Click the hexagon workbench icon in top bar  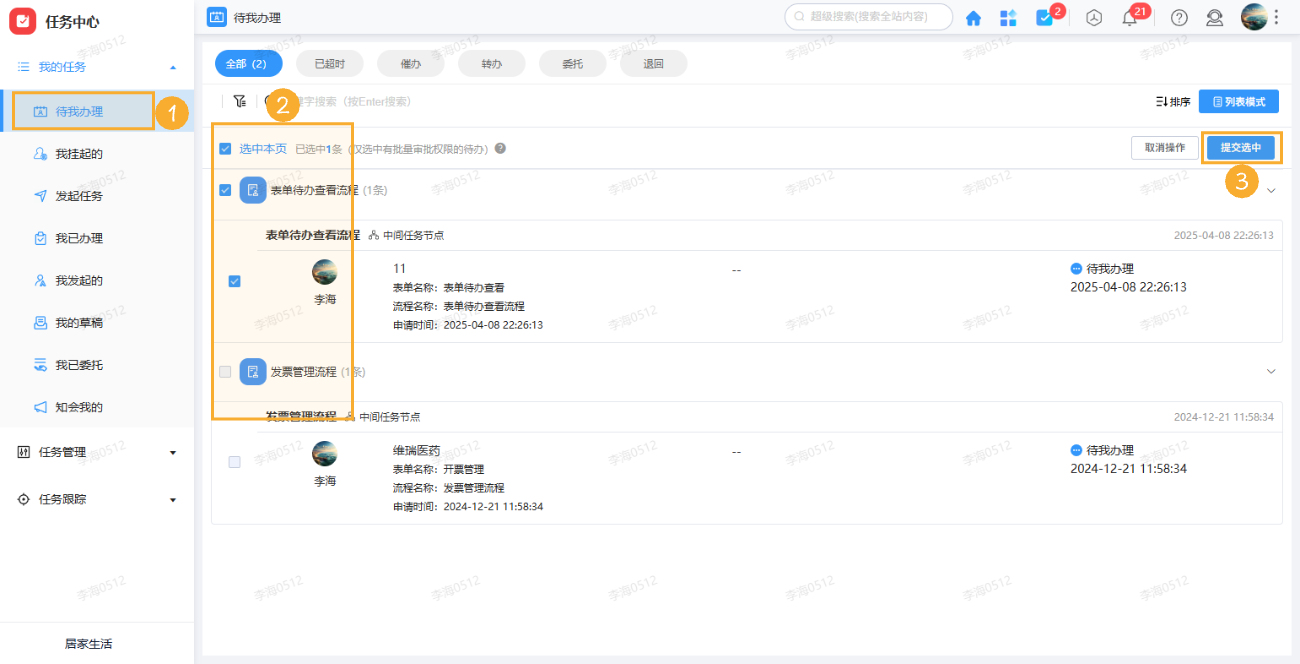coord(1093,17)
